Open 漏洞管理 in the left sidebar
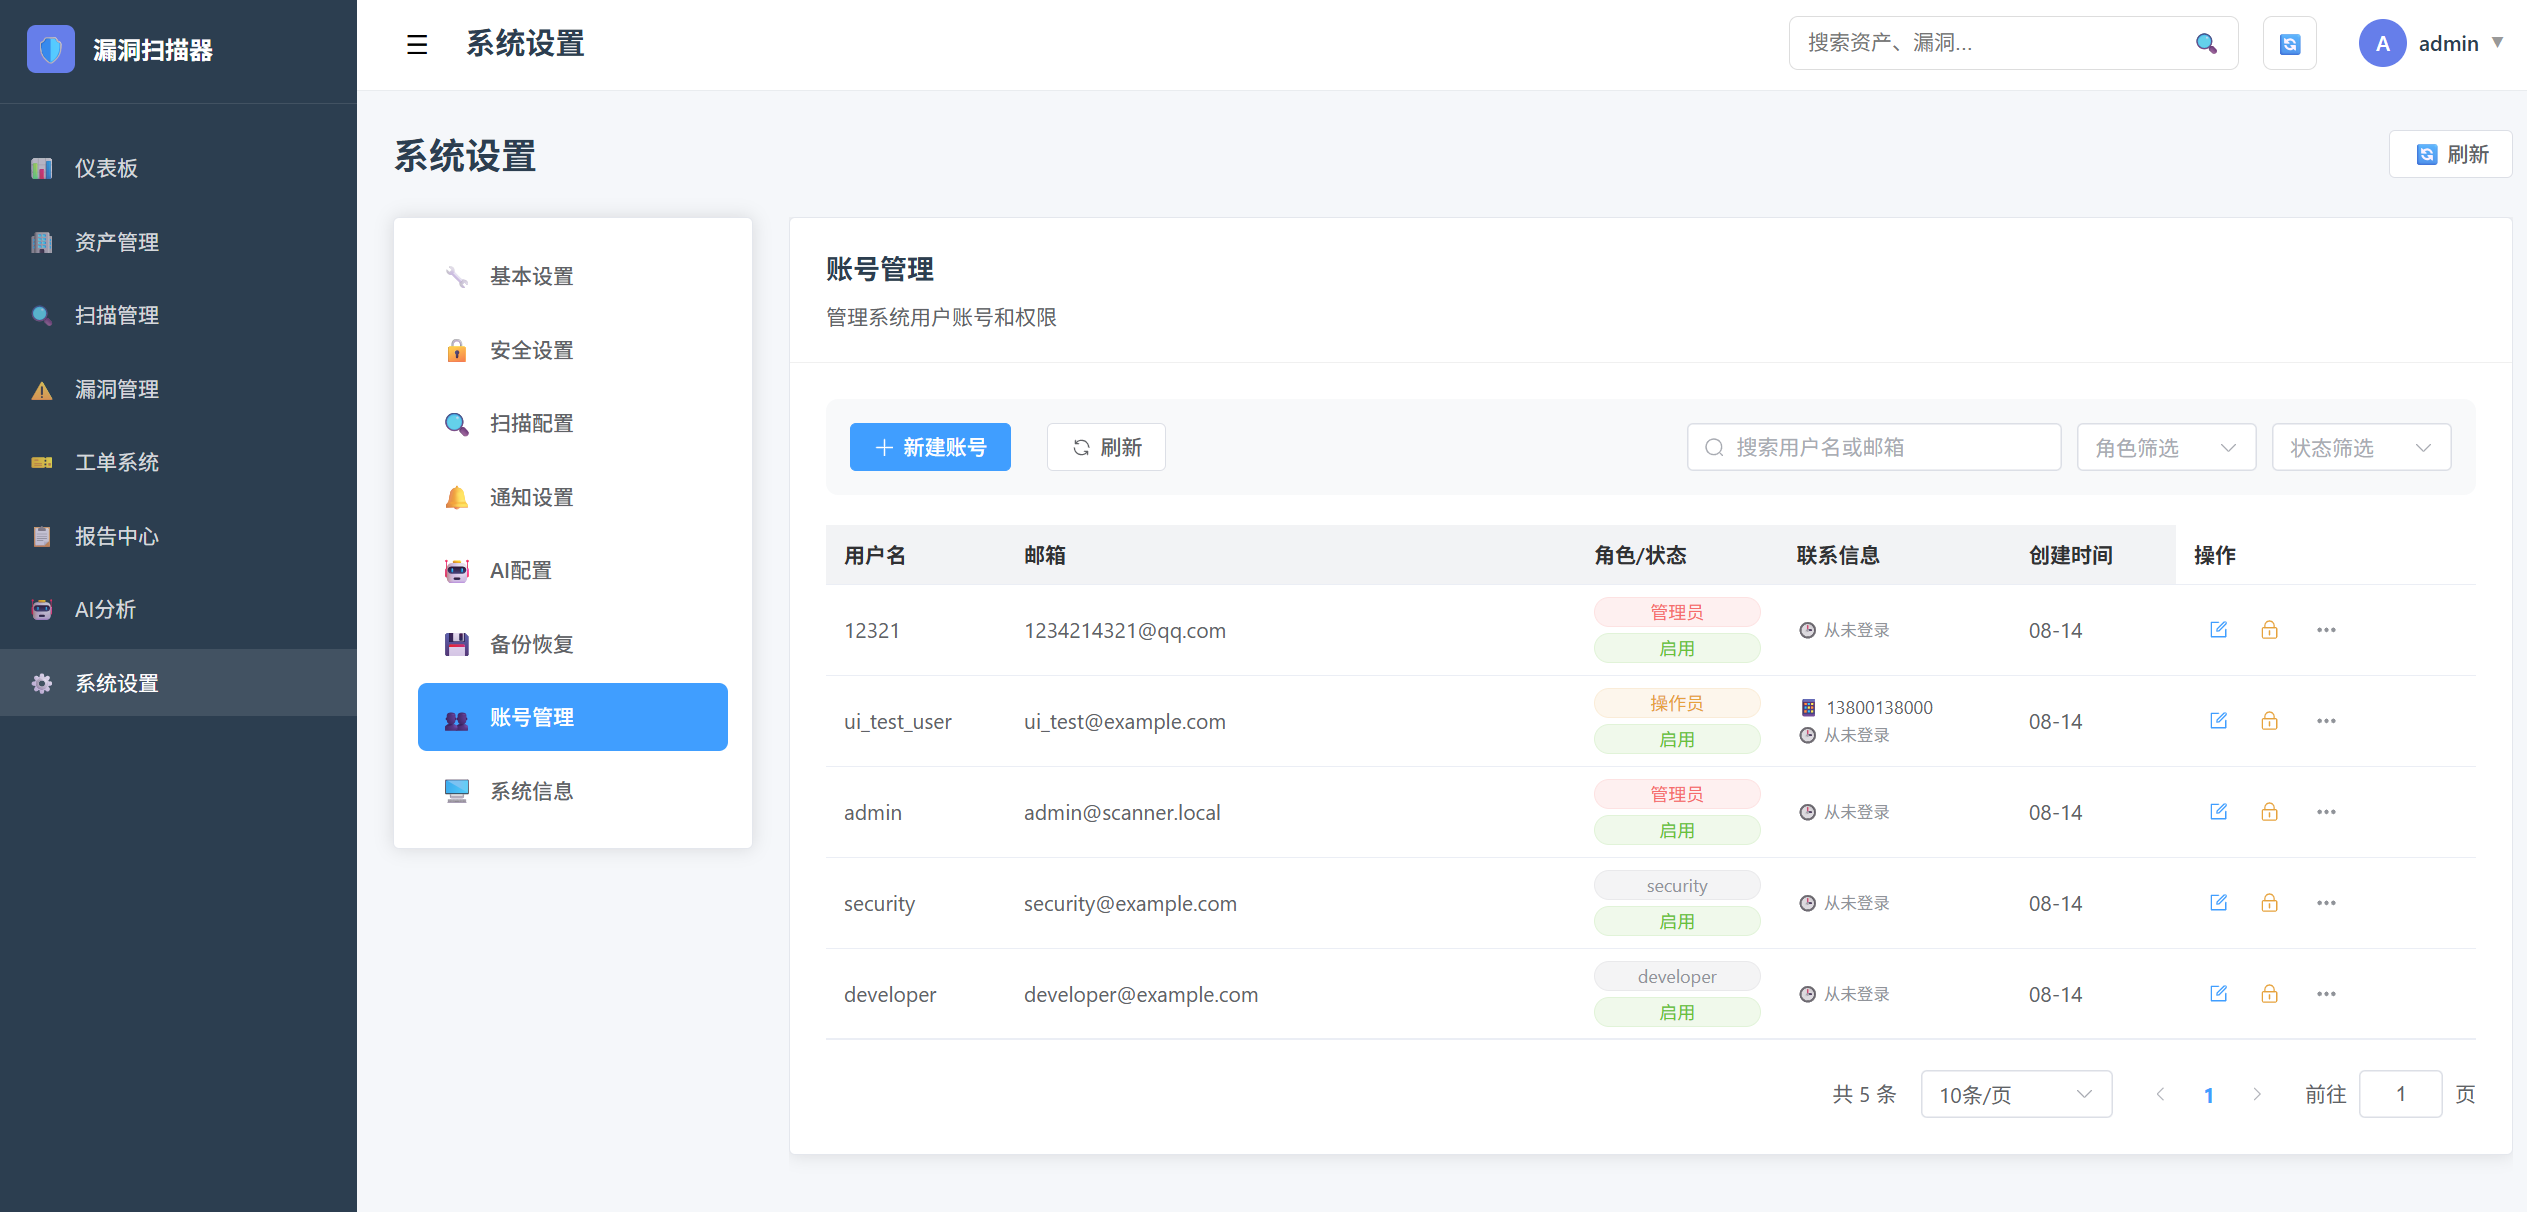This screenshot has height=1212, width=2527. click(117, 389)
